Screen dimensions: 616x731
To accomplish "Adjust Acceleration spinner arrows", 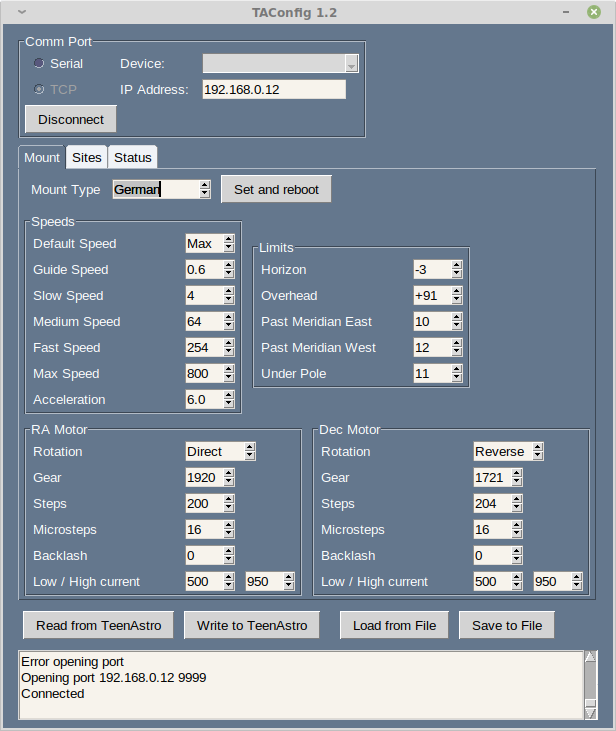I will click(x=228, y=400).
